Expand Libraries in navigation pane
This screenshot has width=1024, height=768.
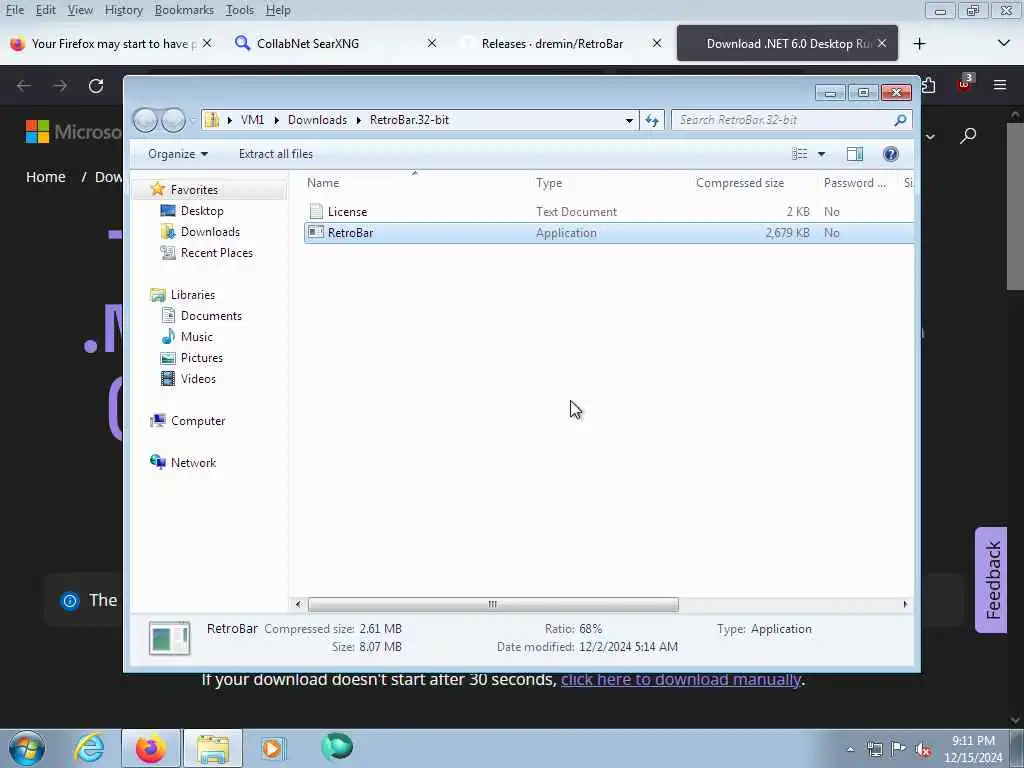(x=193, y=295)
